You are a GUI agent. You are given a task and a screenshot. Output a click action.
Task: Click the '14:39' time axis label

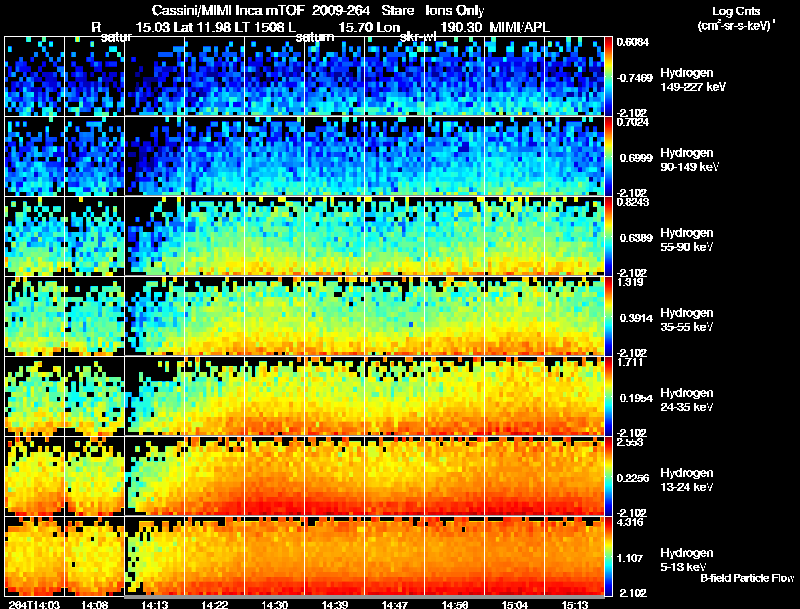click(x=335, y=604)
